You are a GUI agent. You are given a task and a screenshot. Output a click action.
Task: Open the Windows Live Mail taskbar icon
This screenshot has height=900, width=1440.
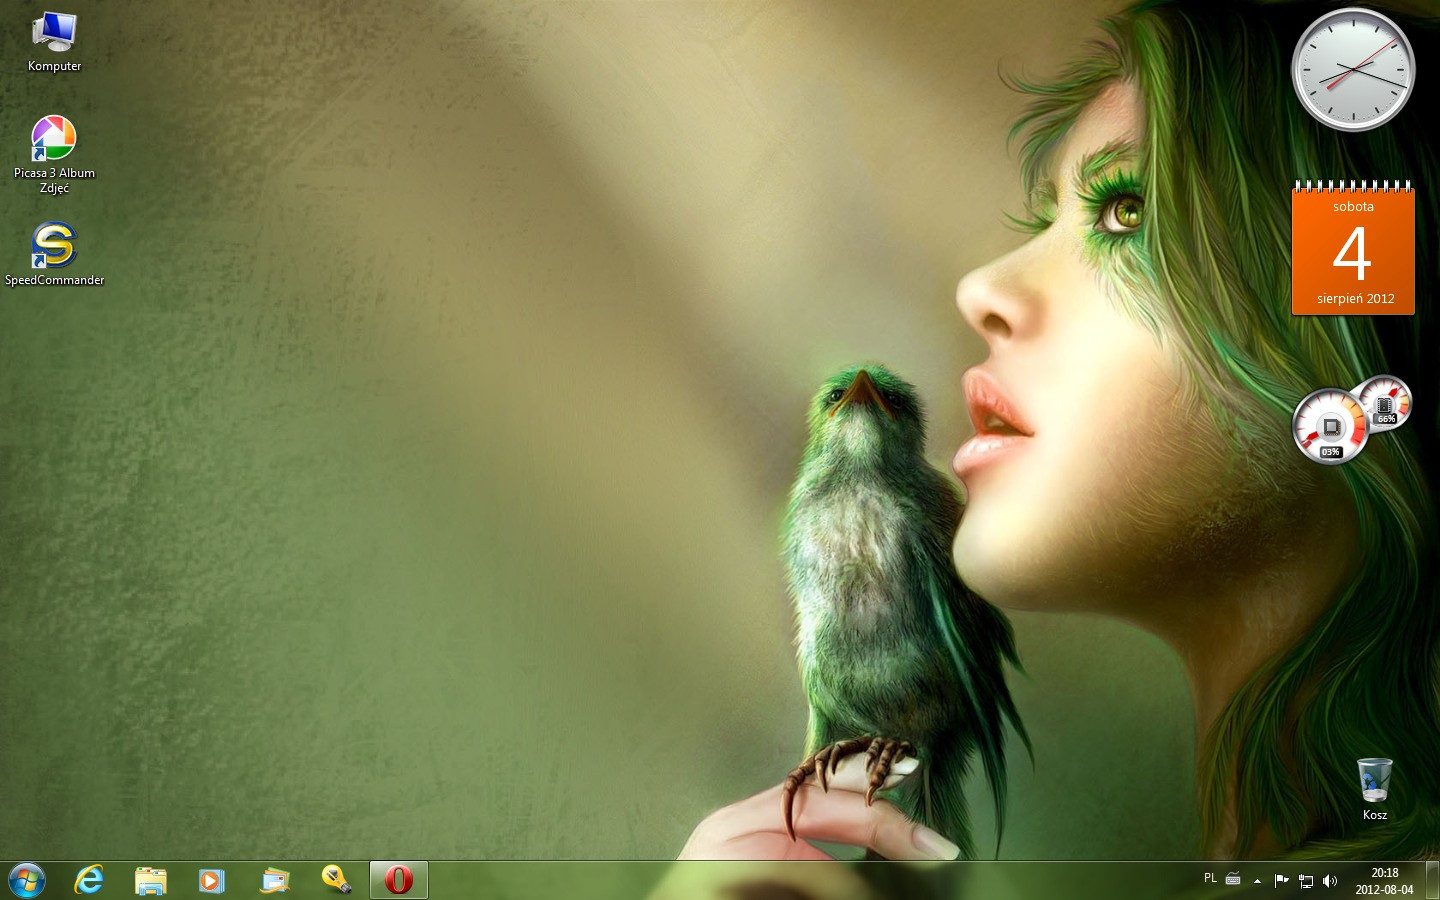pos(274,880)
